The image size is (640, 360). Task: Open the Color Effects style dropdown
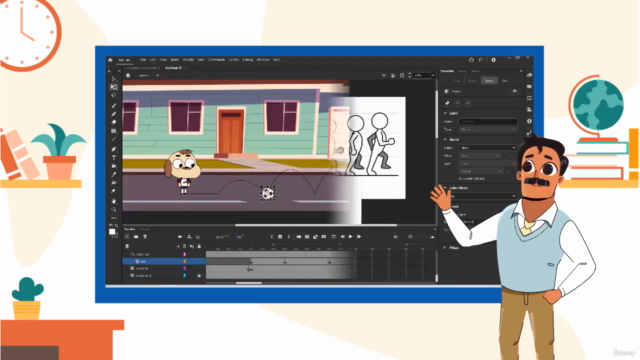point(483,196)
